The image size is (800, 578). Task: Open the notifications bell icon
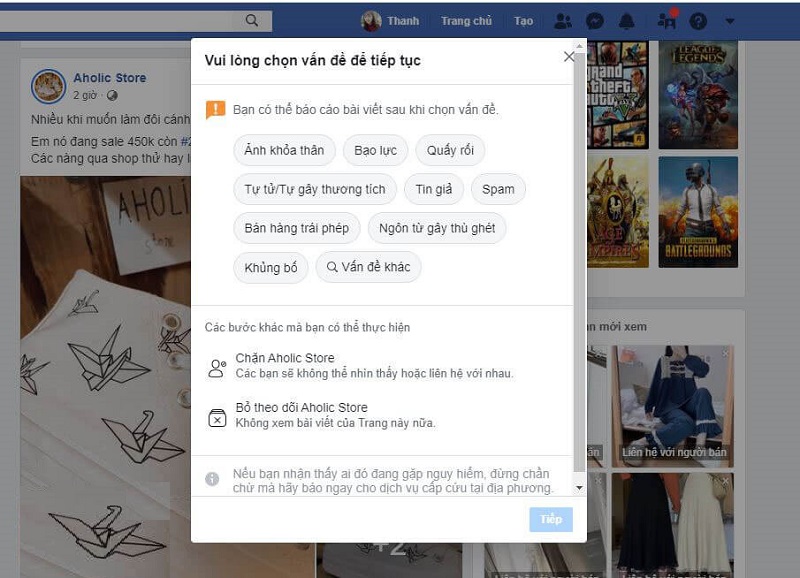point(627,20)
